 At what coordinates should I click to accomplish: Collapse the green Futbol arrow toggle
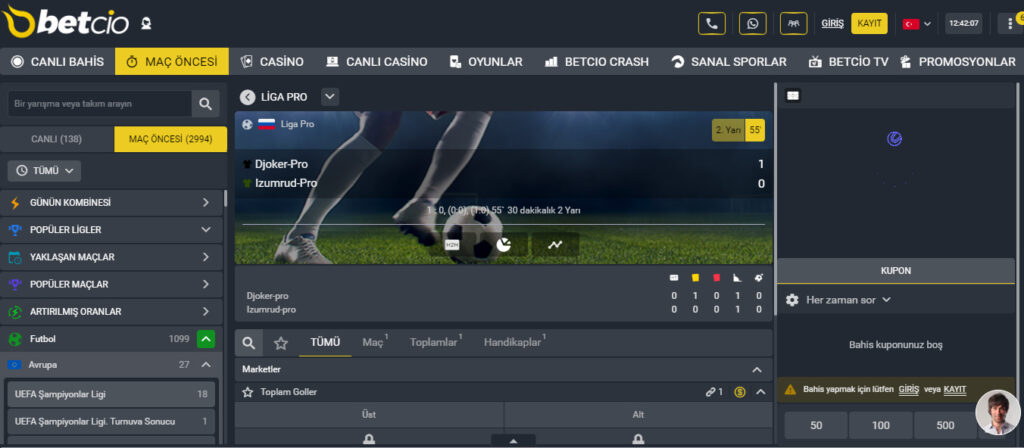click(x=206, y=339)
